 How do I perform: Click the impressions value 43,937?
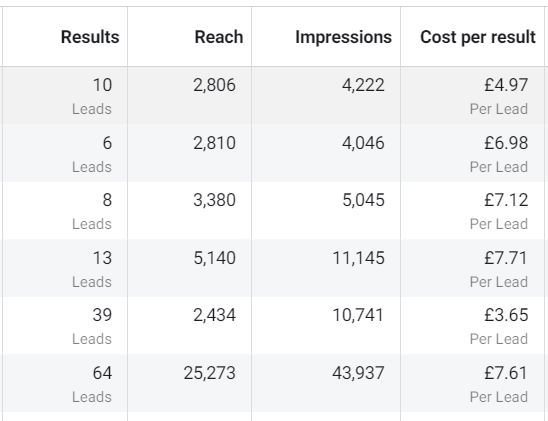coord(359,373)
